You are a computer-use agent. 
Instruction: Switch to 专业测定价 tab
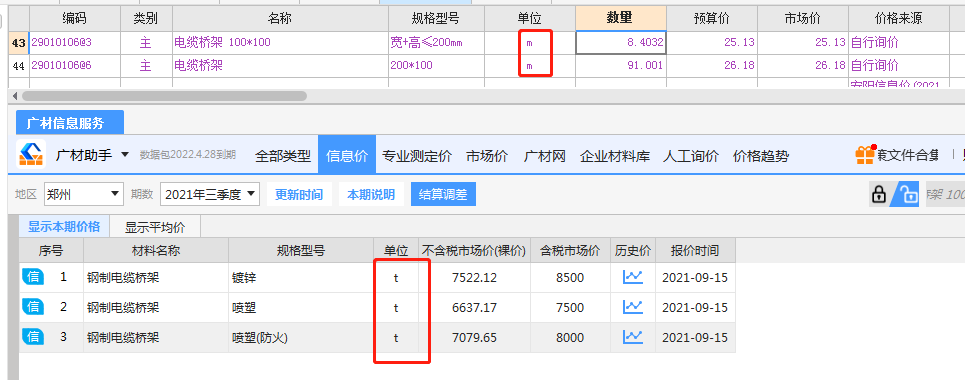(x=417, y=156)
